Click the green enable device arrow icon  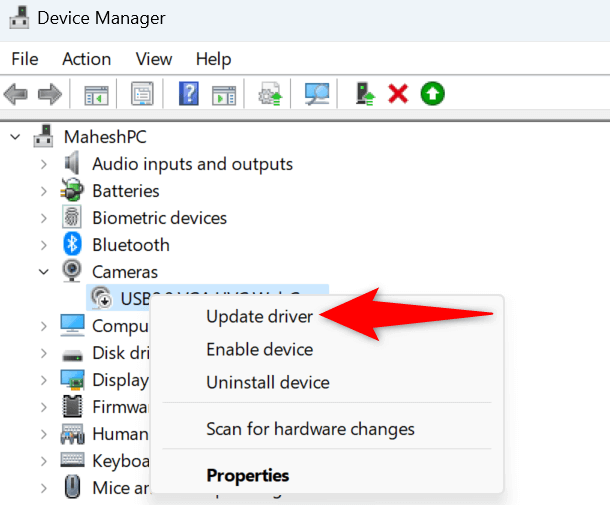[x=432, y=95]
